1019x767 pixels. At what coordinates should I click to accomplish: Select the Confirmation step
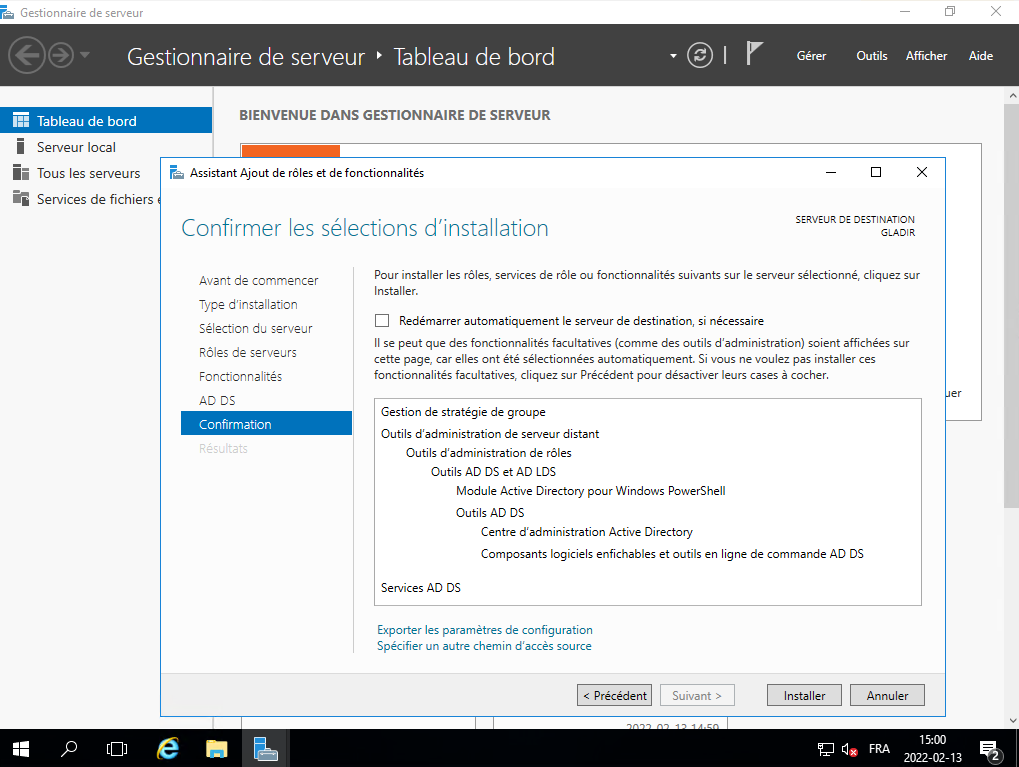(266, 424)
